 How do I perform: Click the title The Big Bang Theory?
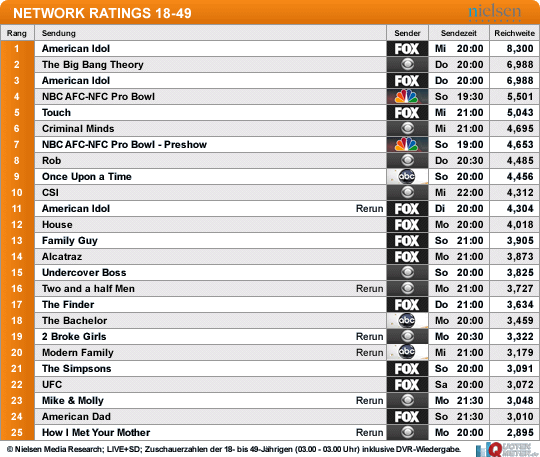click(x=93, y=65)
